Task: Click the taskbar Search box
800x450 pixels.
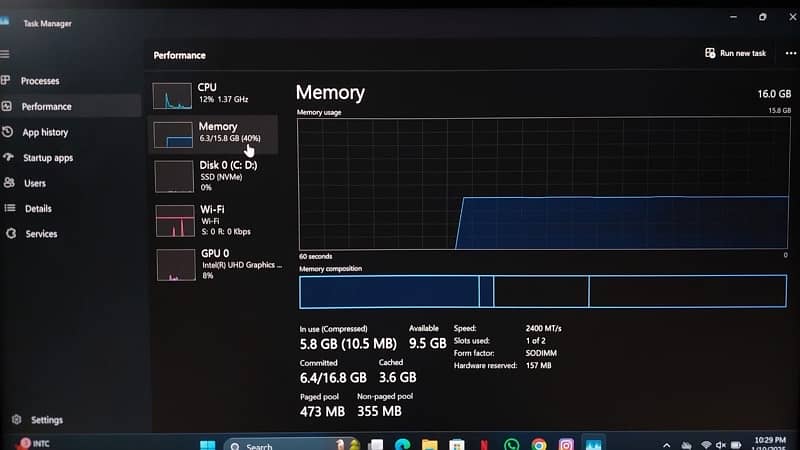Action: click(262, 445)
